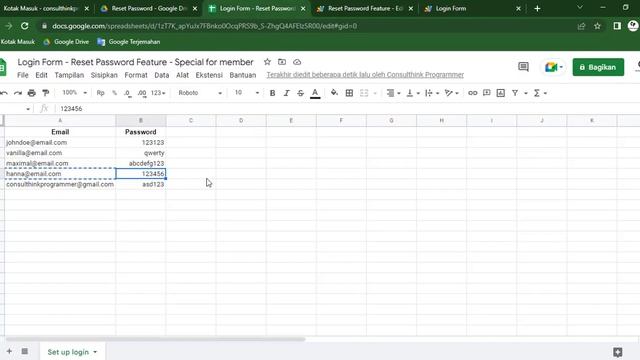Show all sheets list
This screenshot has width=640, height=360.
coord(24,351)
